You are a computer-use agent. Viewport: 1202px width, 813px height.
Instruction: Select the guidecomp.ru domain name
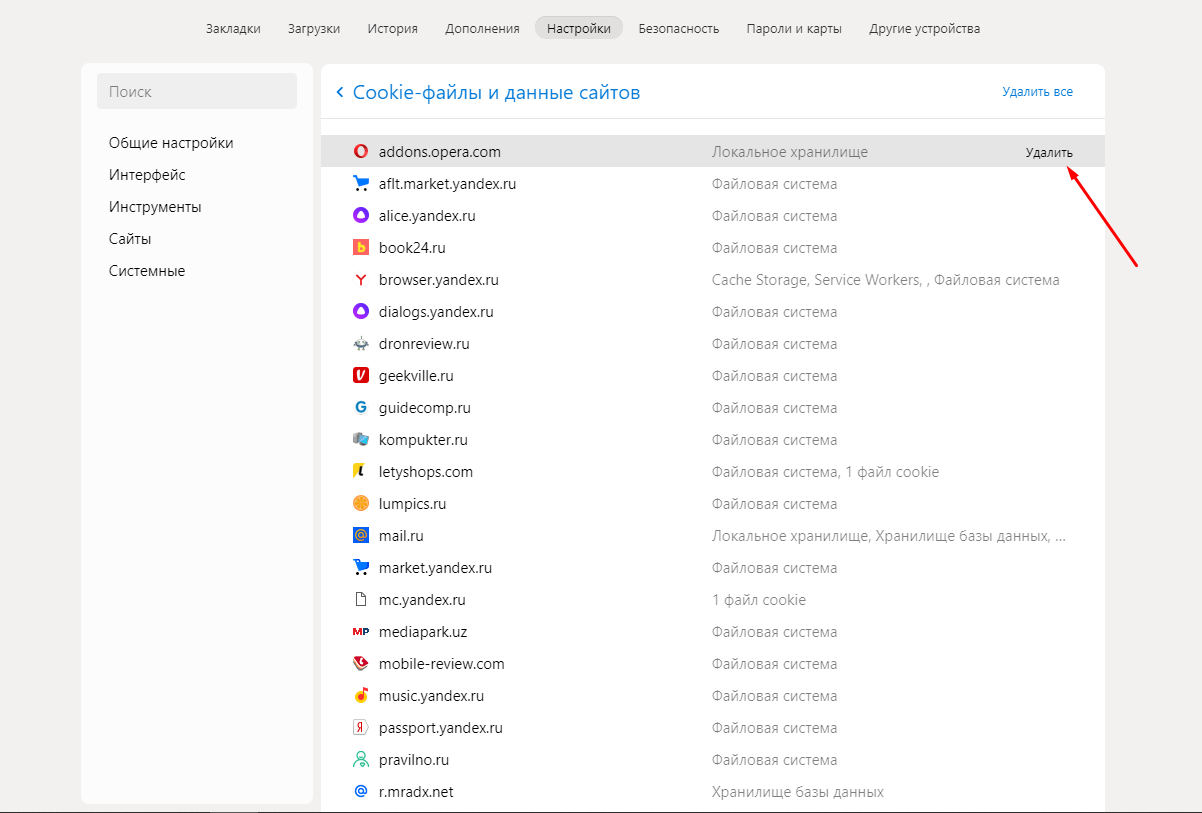coord(425,408)
